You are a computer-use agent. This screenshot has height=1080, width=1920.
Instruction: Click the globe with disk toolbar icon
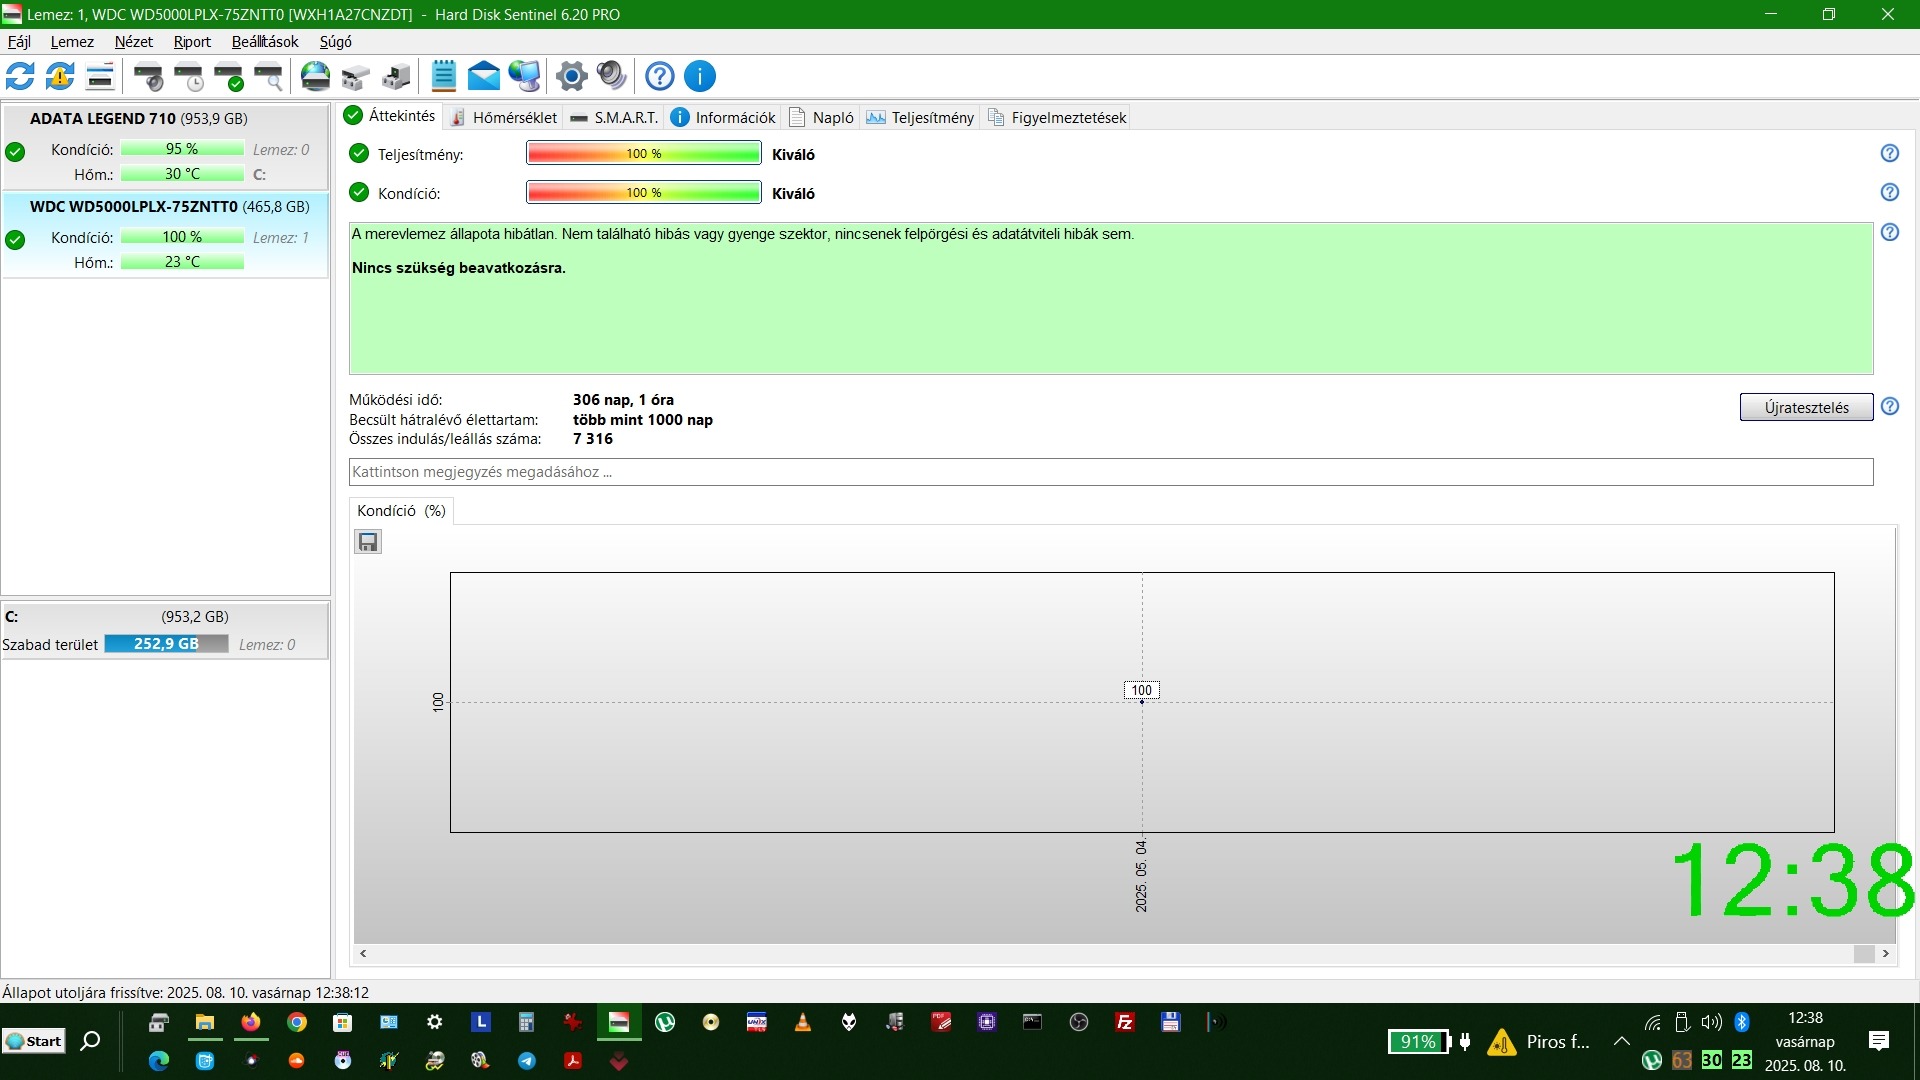315,76
